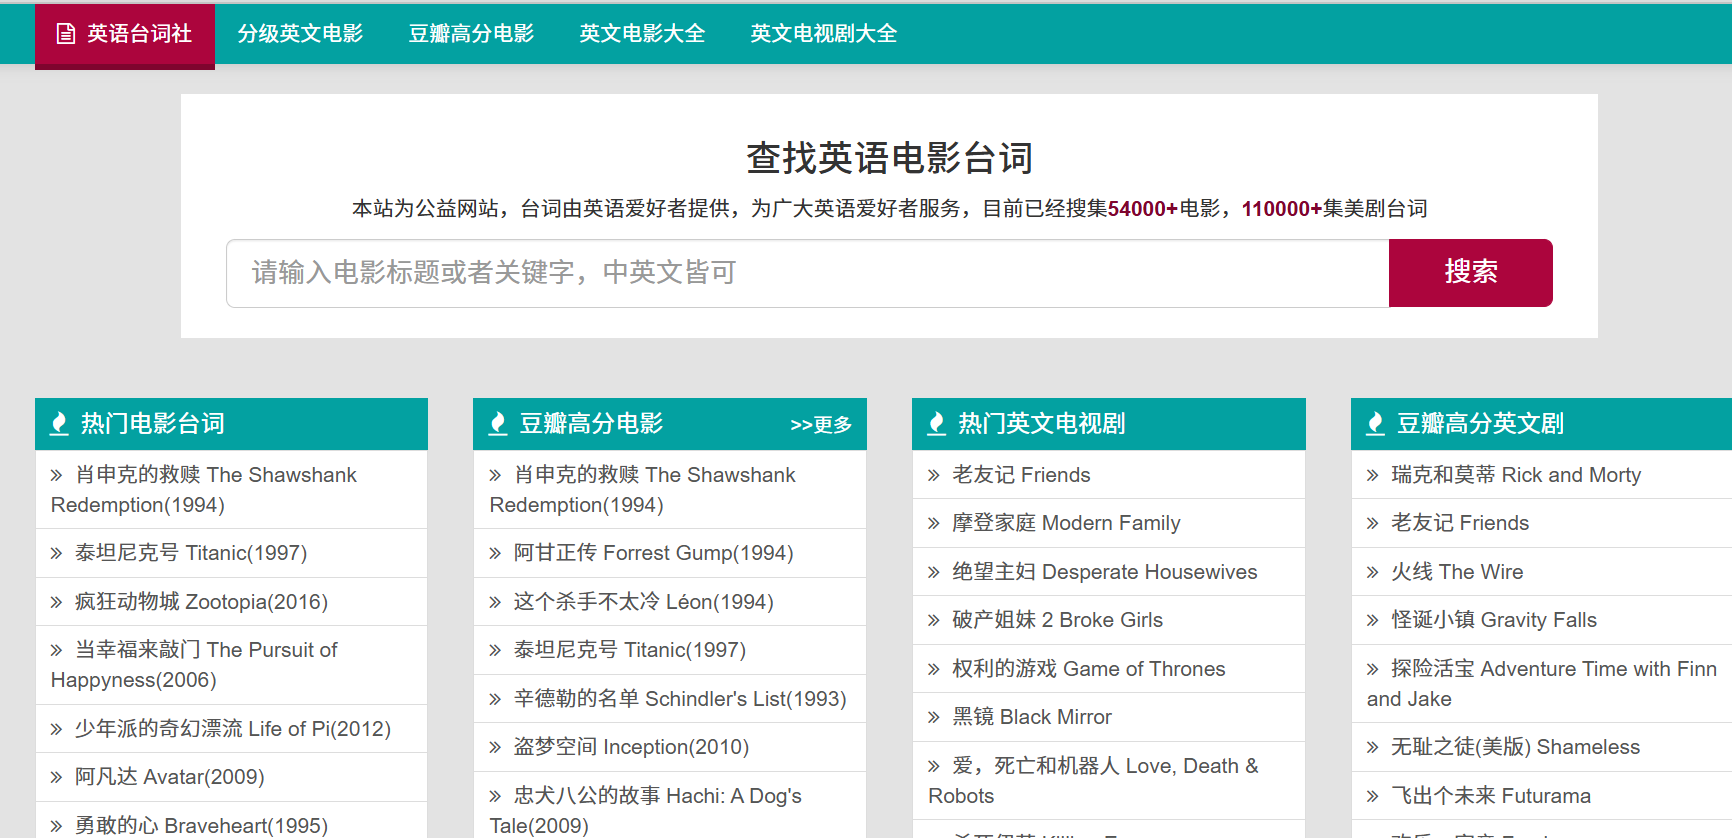This screenshot has width=1732, height=838.
Task: Open 辛德勒的名单 Schindler's List(1993)
Action: point(680,699)
